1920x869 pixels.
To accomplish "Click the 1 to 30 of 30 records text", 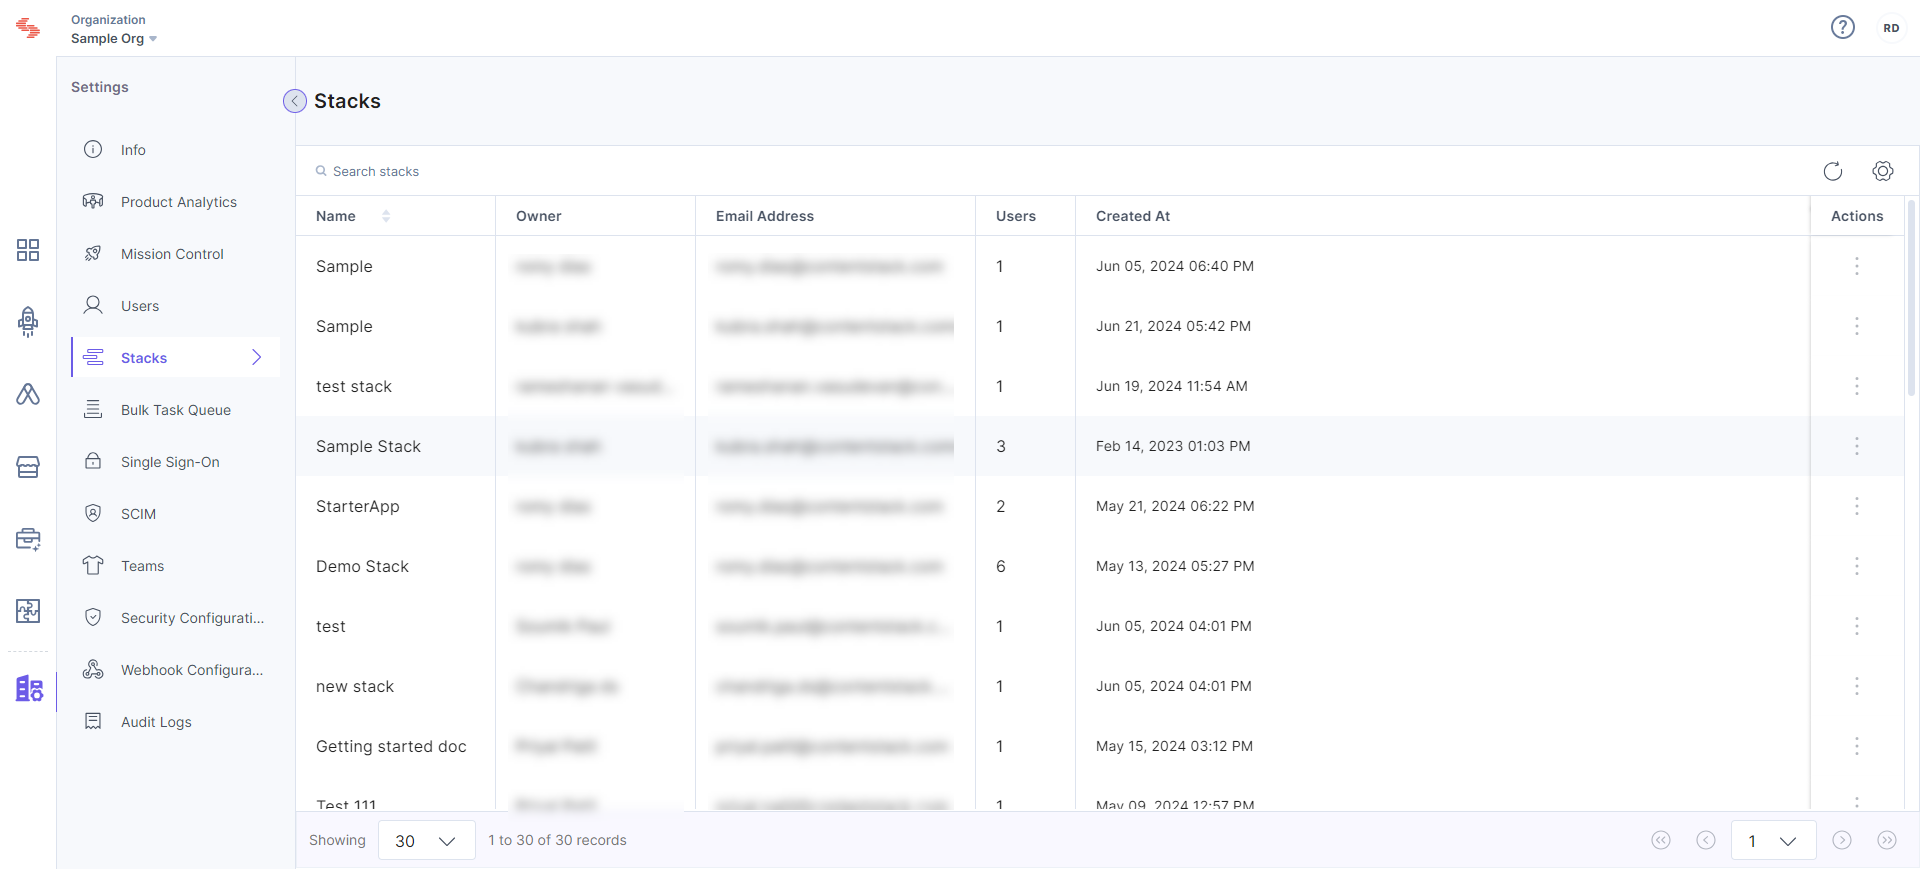I will (557, 840).
